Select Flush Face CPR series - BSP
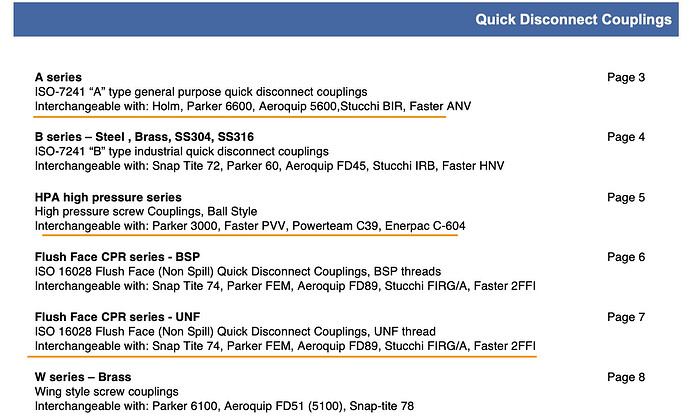690x418 pixels. (x=117, y=257)
